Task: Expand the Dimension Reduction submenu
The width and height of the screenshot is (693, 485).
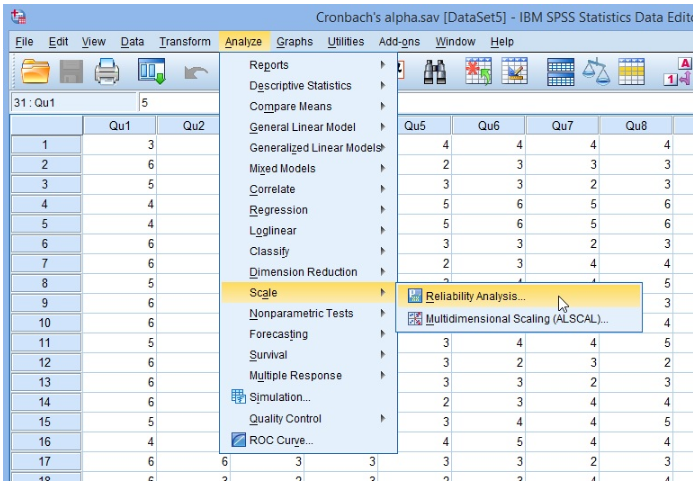Action: pyautogui.click(x=308, y=272)
